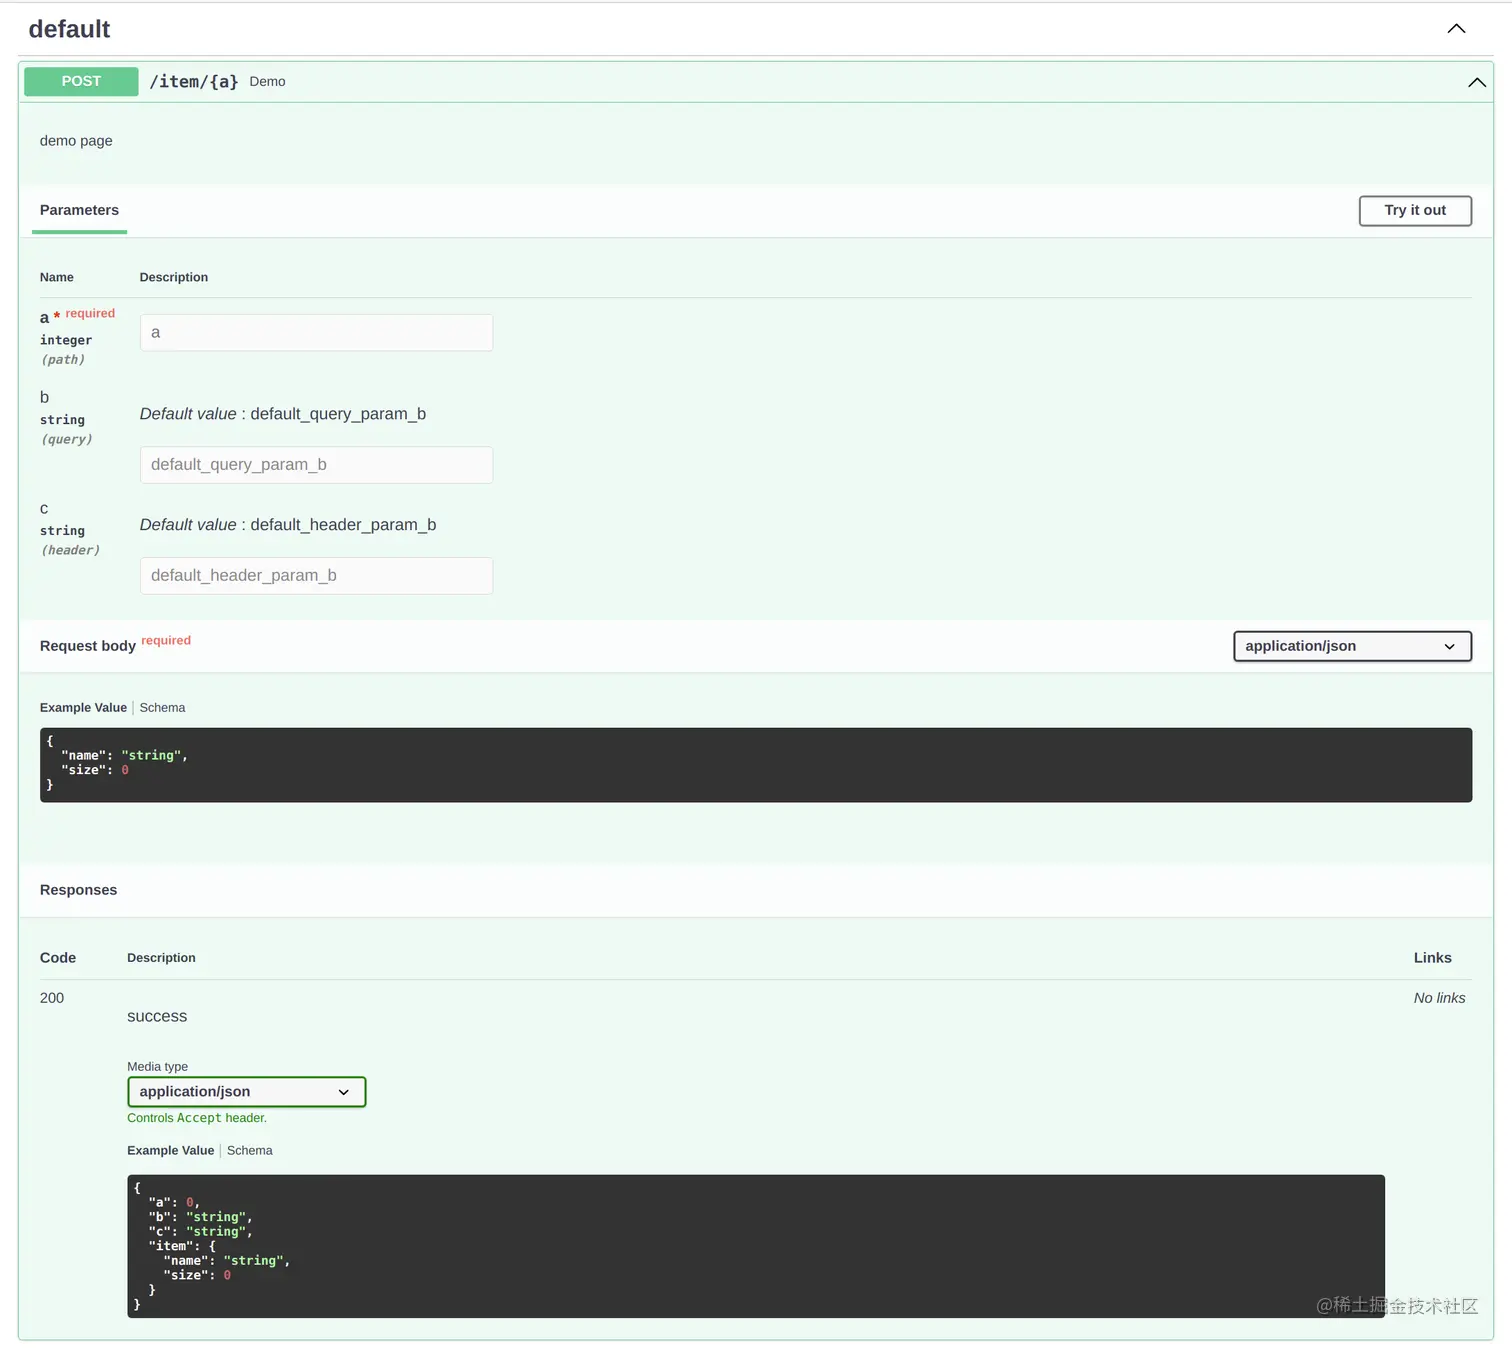
Task: Select Example Value for the request body
Action: pyautogui.click(x=83, y=707)
